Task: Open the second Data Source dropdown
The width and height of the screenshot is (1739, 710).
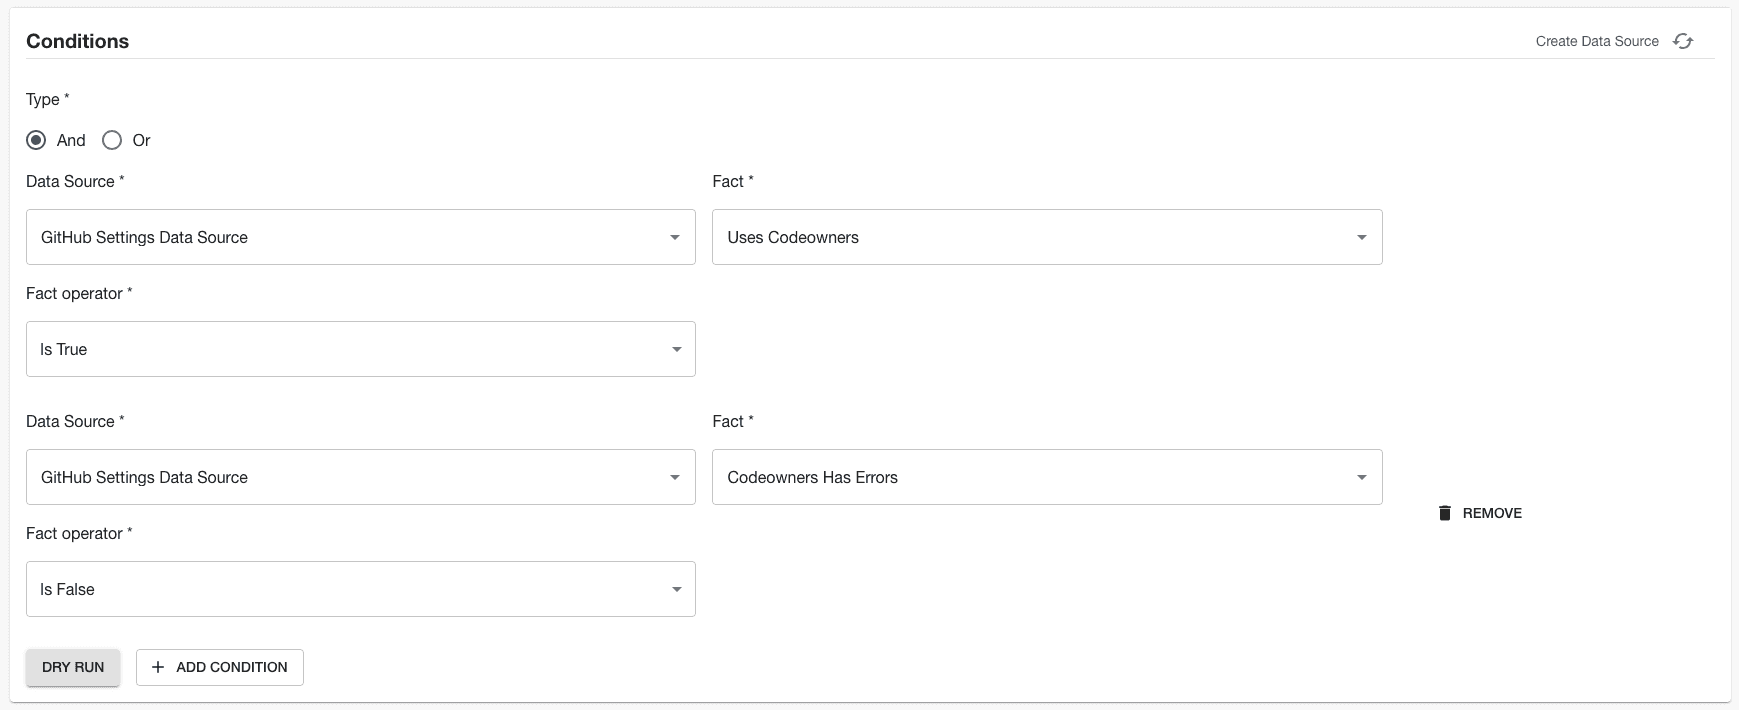Action: tap(361, 477)
